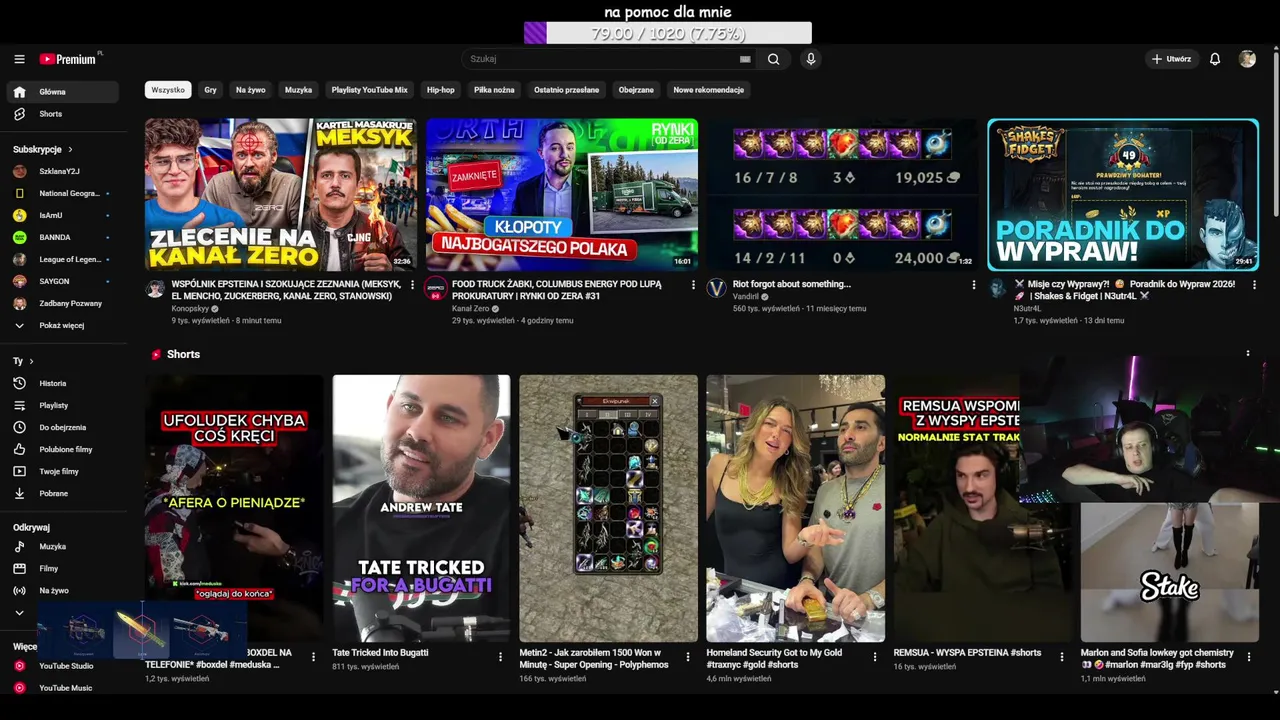The width and height of the screenshot is (1280, 720).
Task: Open Polubione filmy
Action: tap(62, 449)
